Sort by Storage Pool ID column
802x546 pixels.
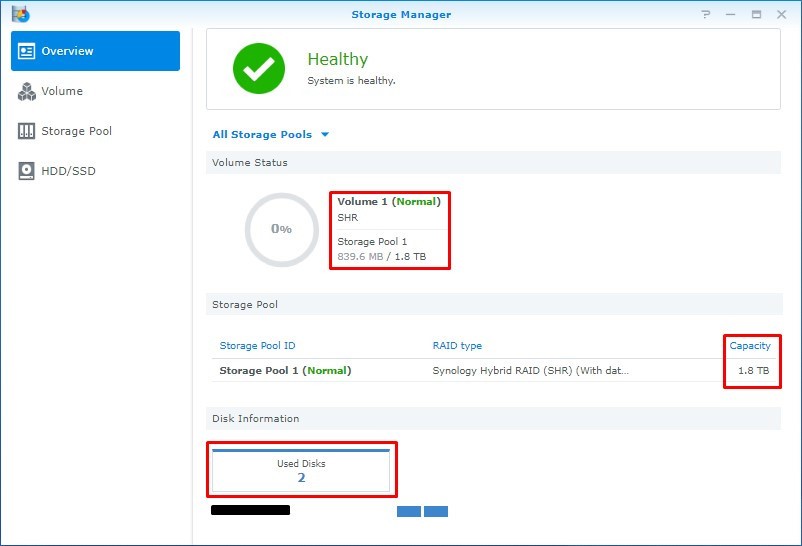click(257, 345)
